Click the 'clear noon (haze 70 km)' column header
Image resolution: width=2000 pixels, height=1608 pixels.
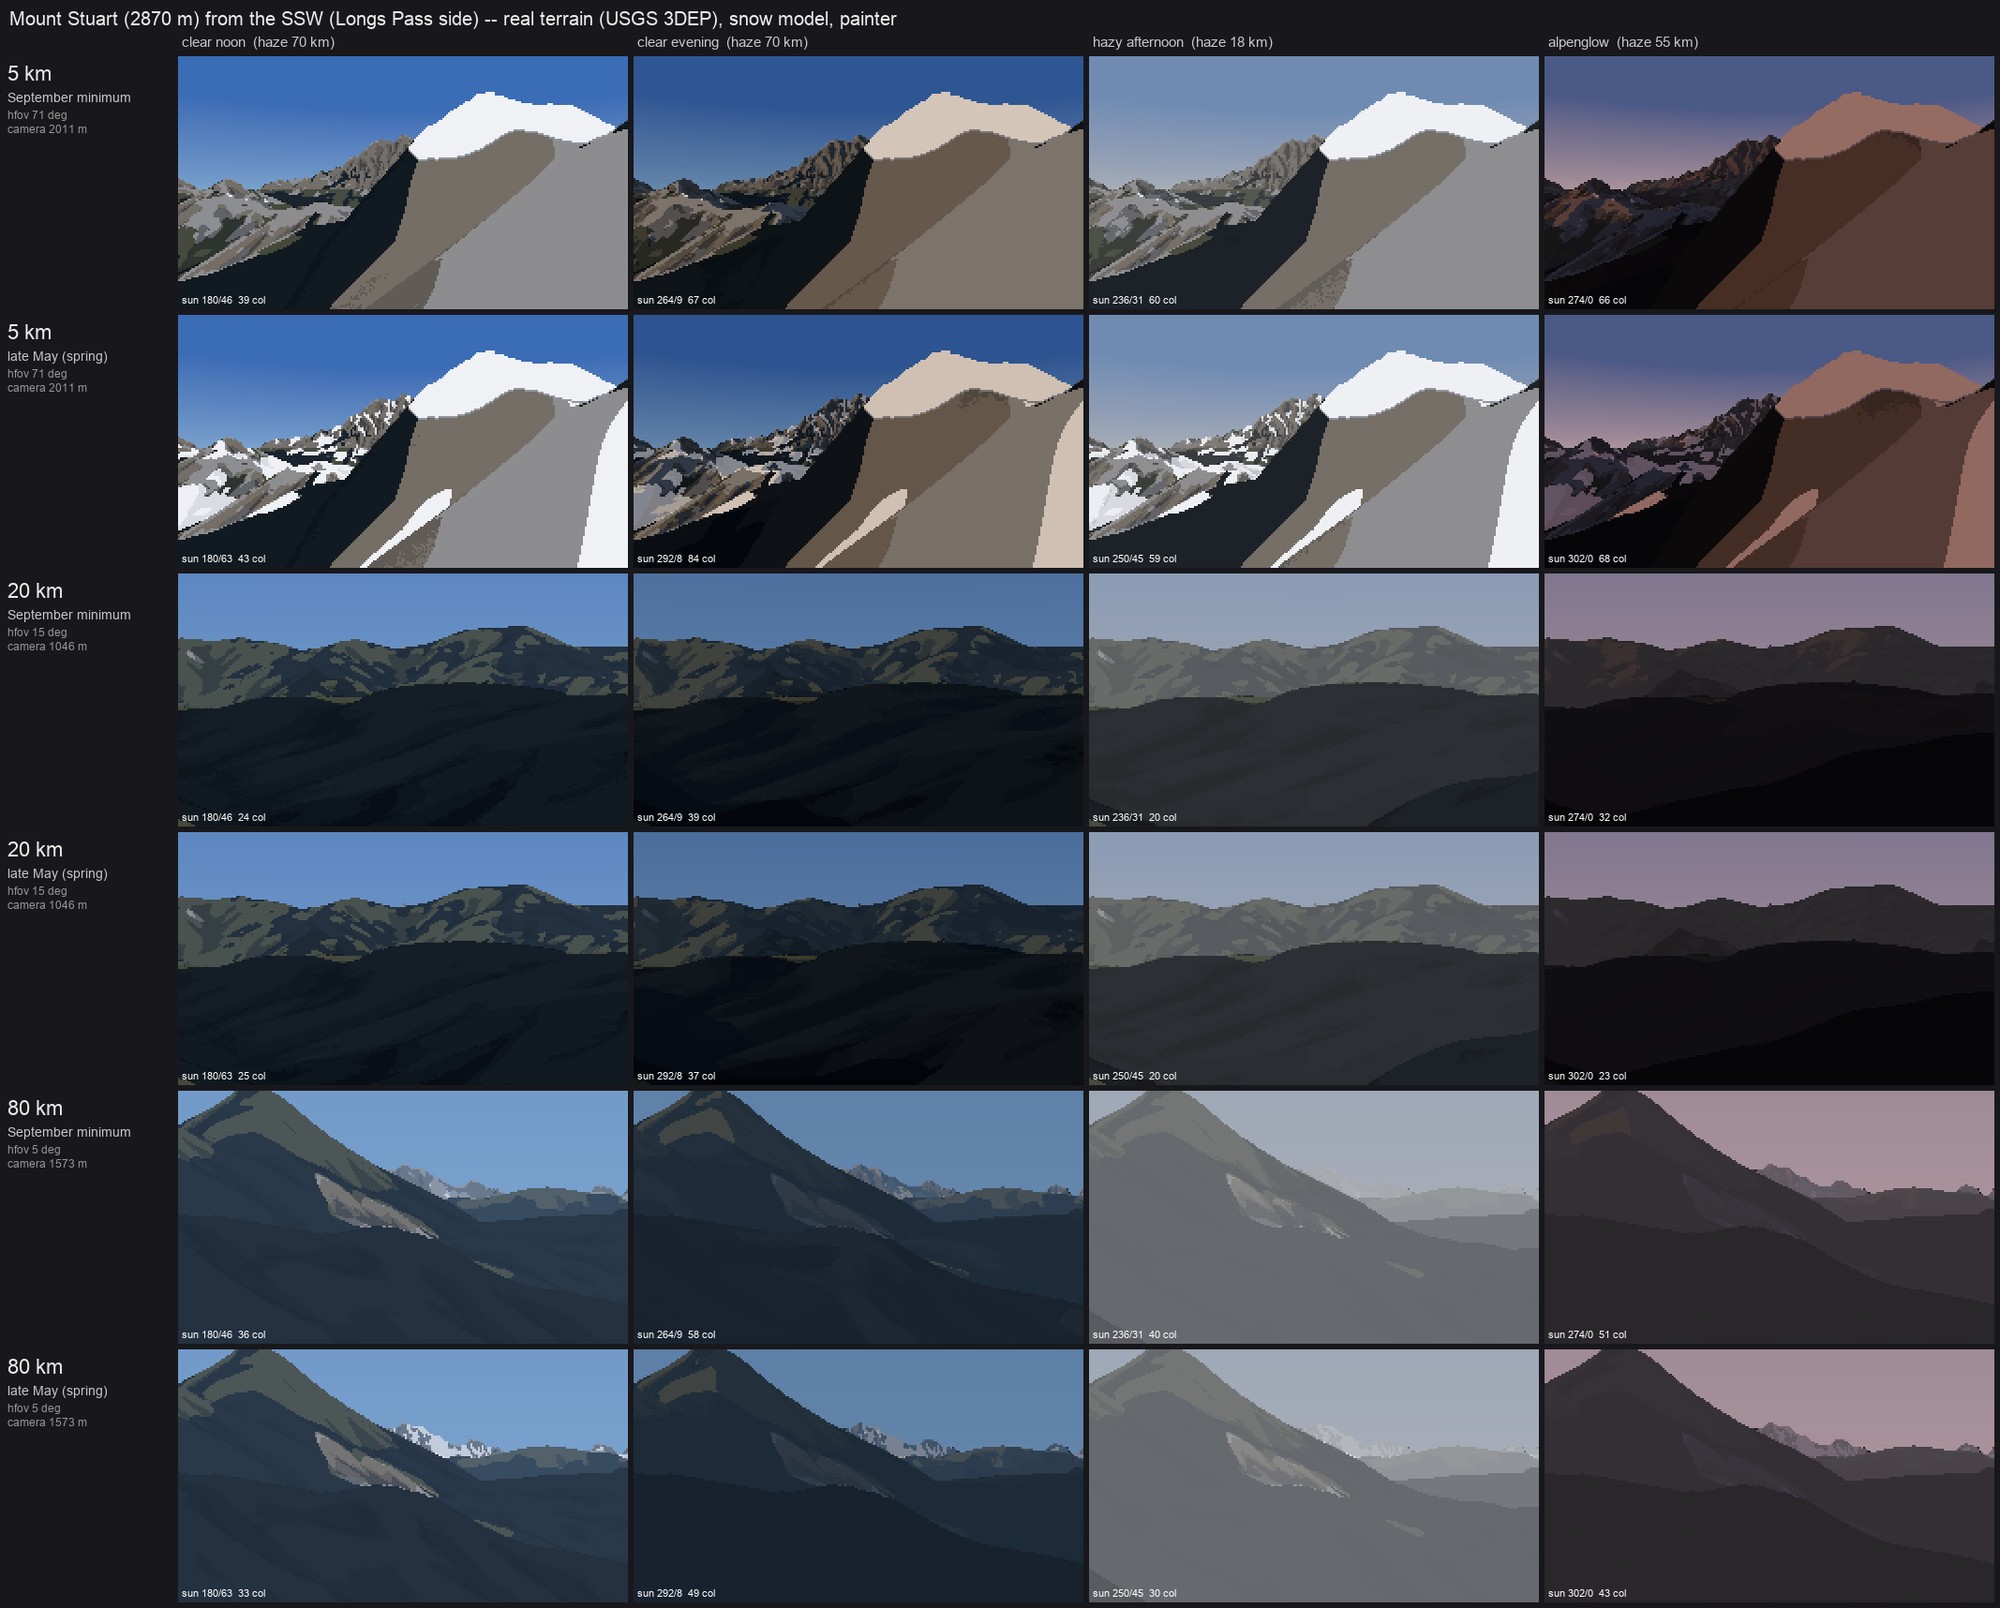(258, 42)
